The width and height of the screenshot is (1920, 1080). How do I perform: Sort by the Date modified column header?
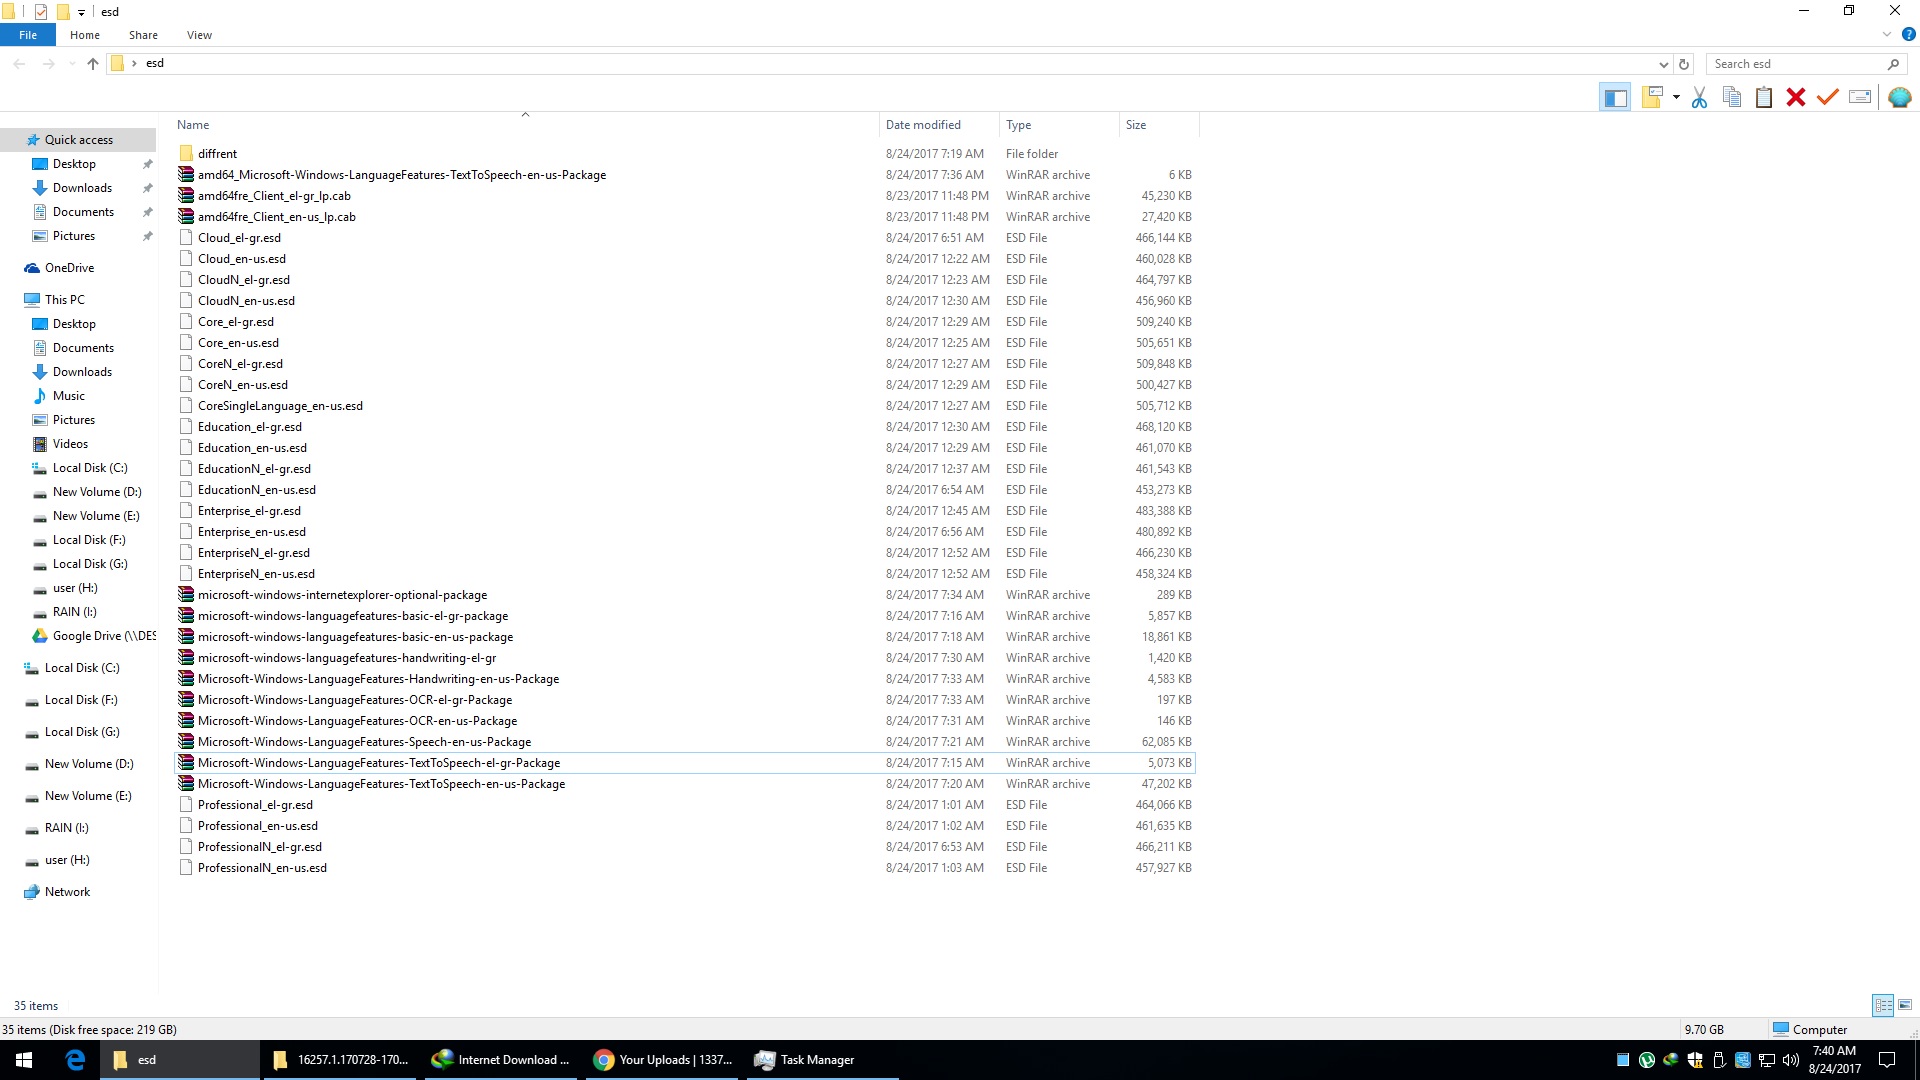click(x=939, y=125)
